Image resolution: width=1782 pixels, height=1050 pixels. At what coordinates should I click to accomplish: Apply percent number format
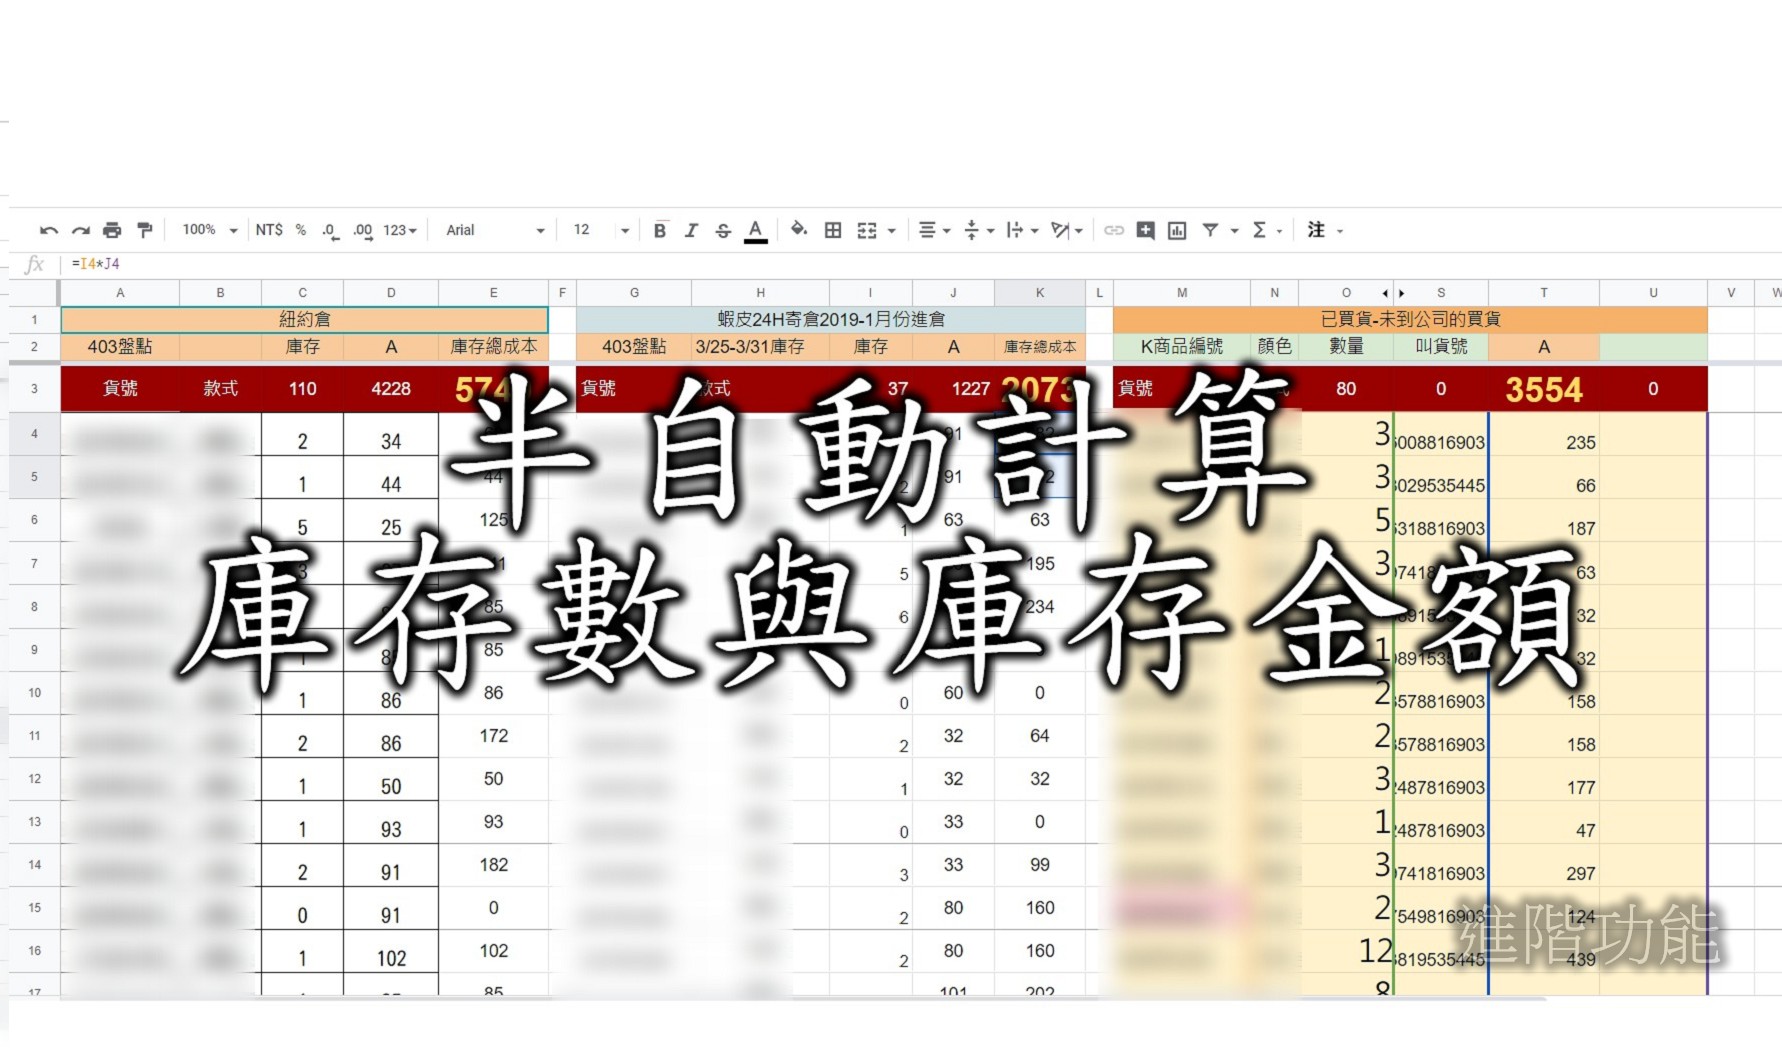tap(300, 230)
